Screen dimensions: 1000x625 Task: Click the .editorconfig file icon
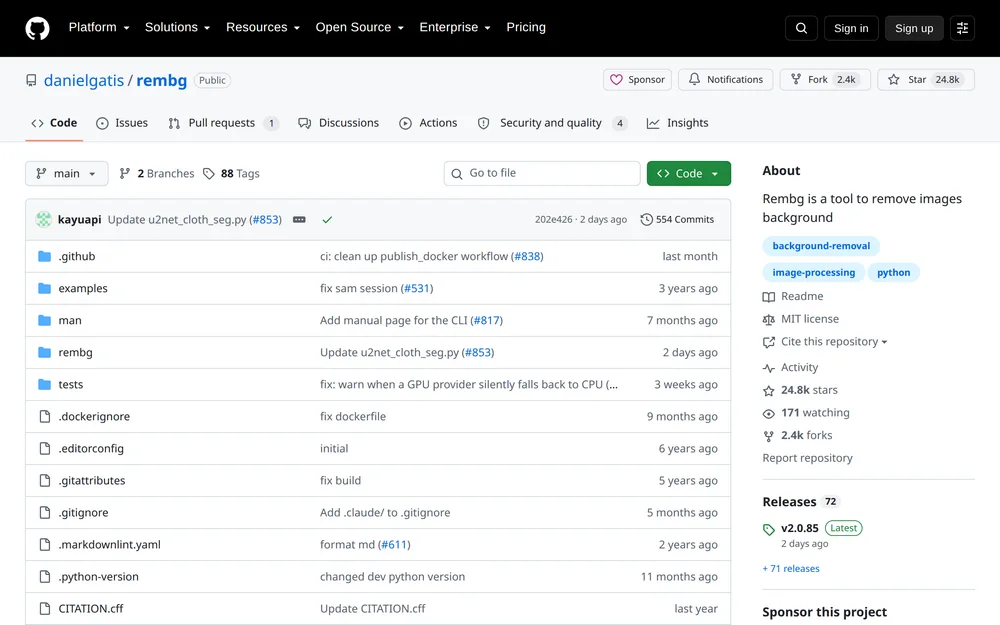pos(45,448)
